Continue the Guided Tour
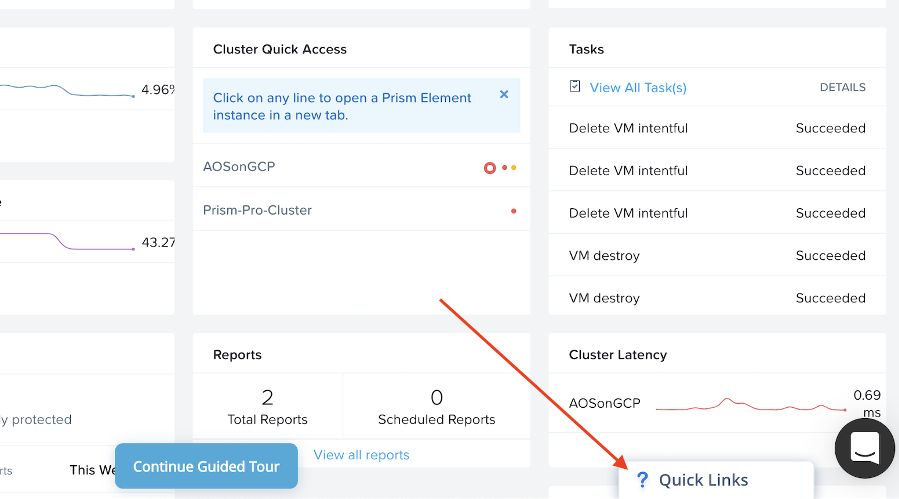This screenshot has width=899, height=499. [206, 466]
